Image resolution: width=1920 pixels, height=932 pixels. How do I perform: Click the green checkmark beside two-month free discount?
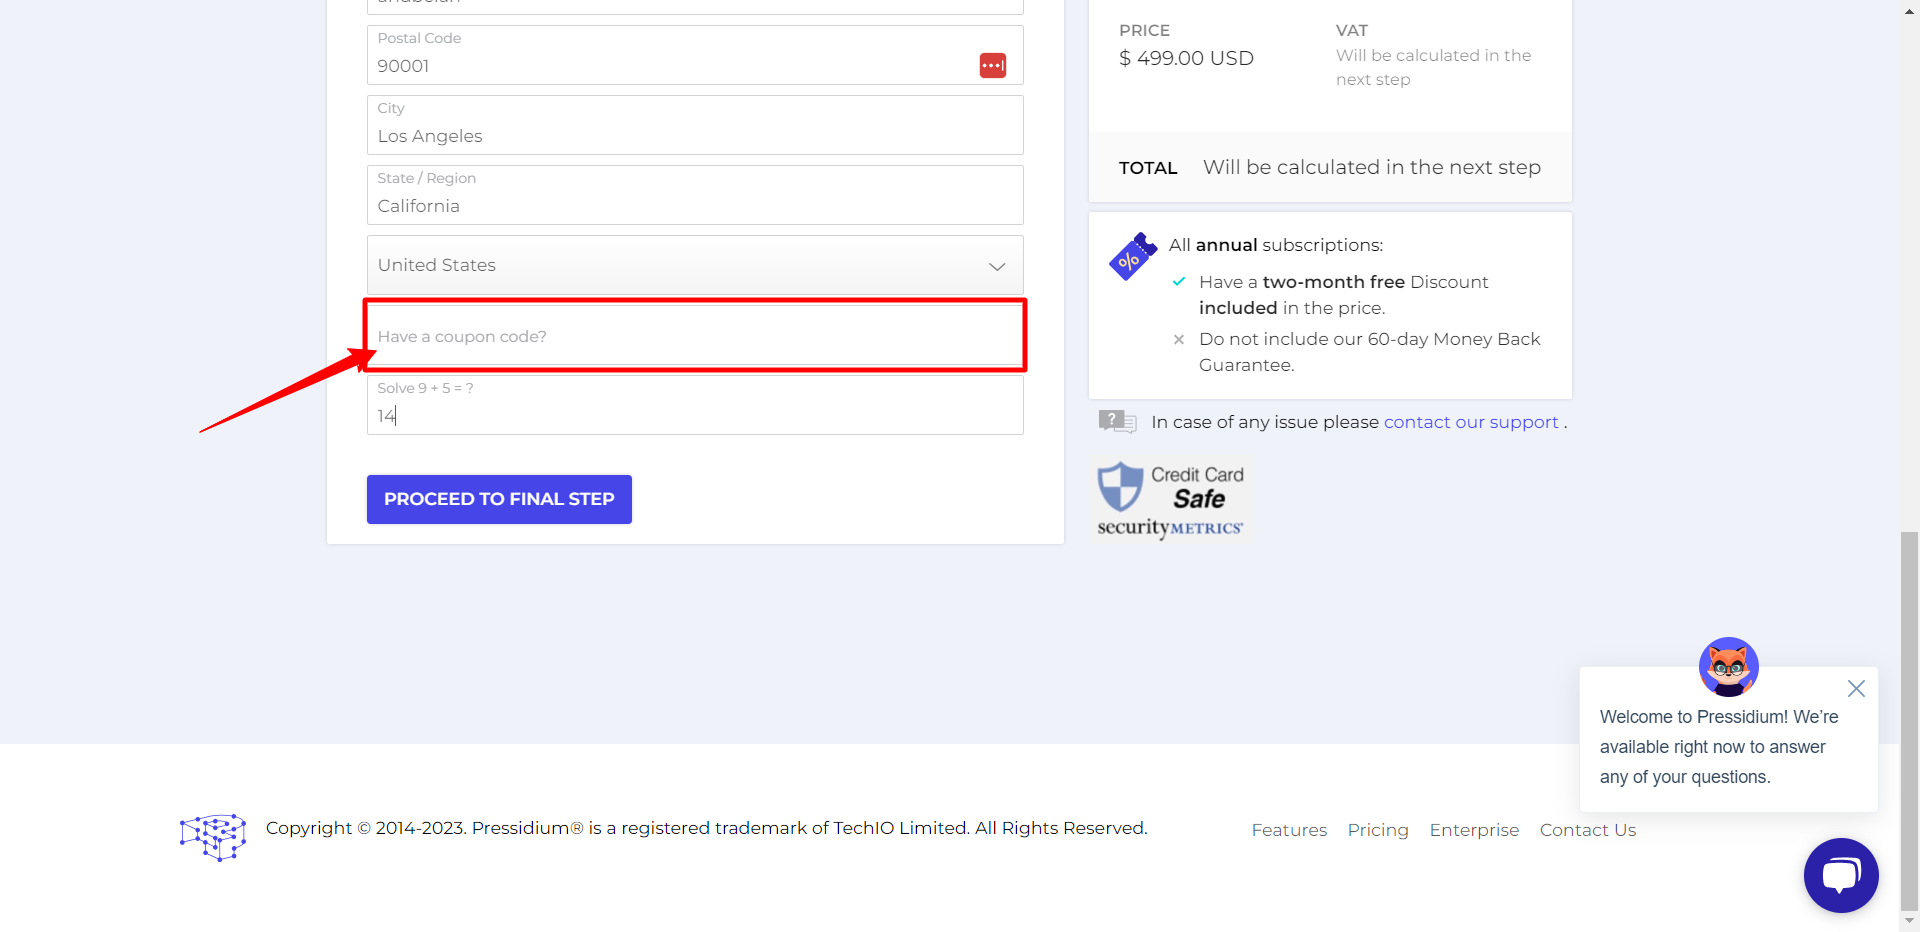click(x=1179, y=282)
